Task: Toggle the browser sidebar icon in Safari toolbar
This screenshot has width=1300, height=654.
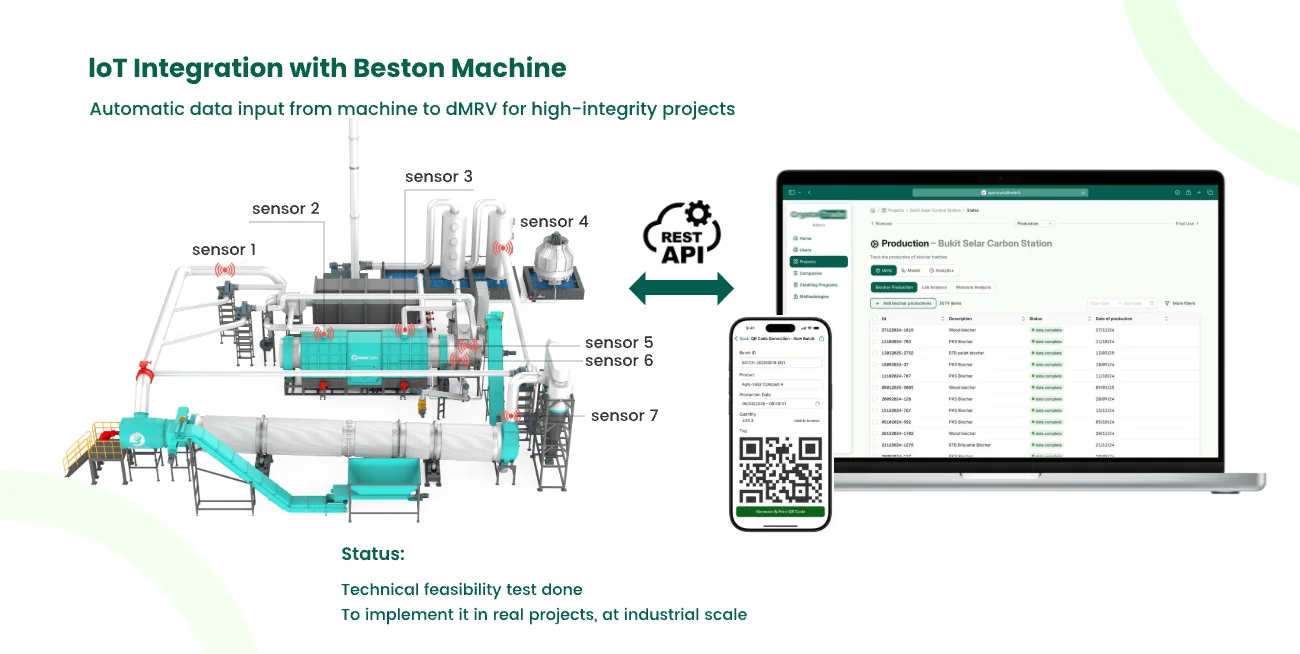Action: click(792, 192)
